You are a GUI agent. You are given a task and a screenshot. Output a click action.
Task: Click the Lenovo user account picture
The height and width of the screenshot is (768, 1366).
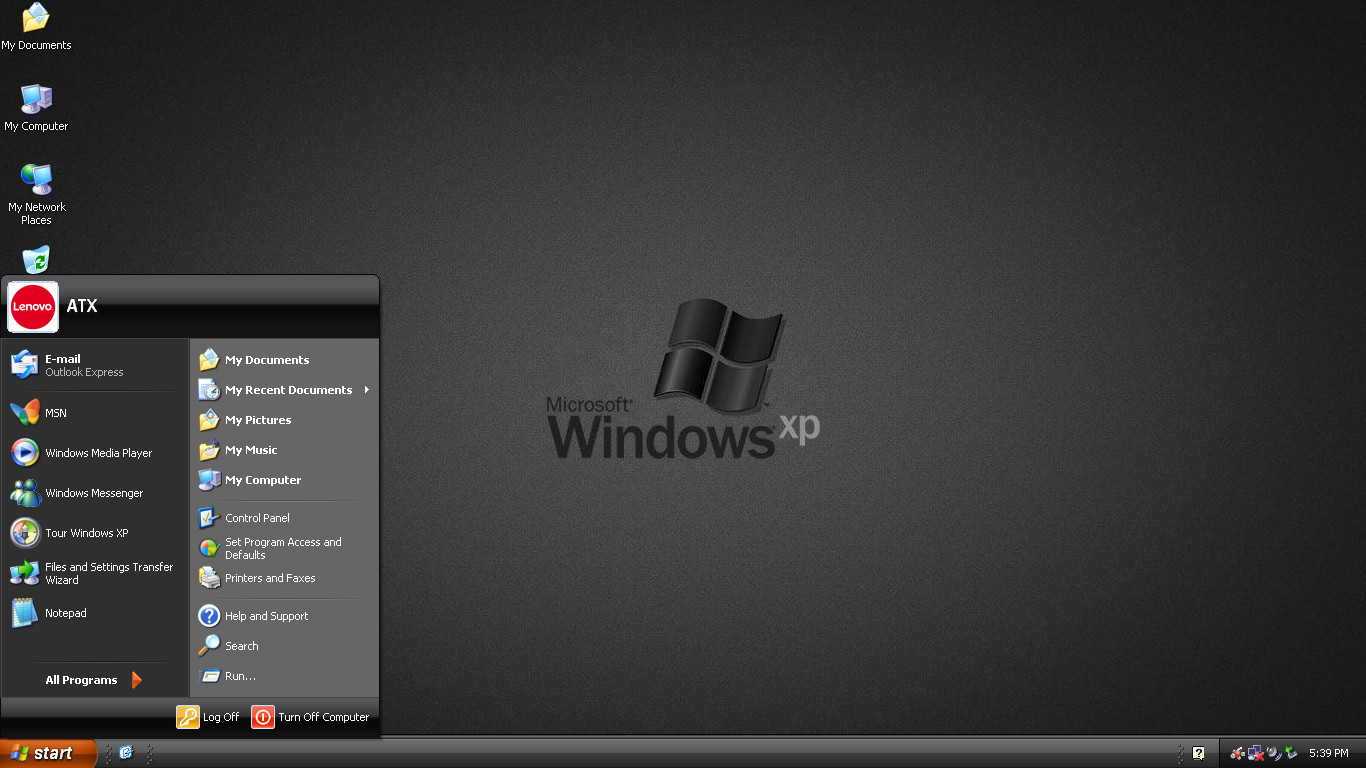(33, 307)
